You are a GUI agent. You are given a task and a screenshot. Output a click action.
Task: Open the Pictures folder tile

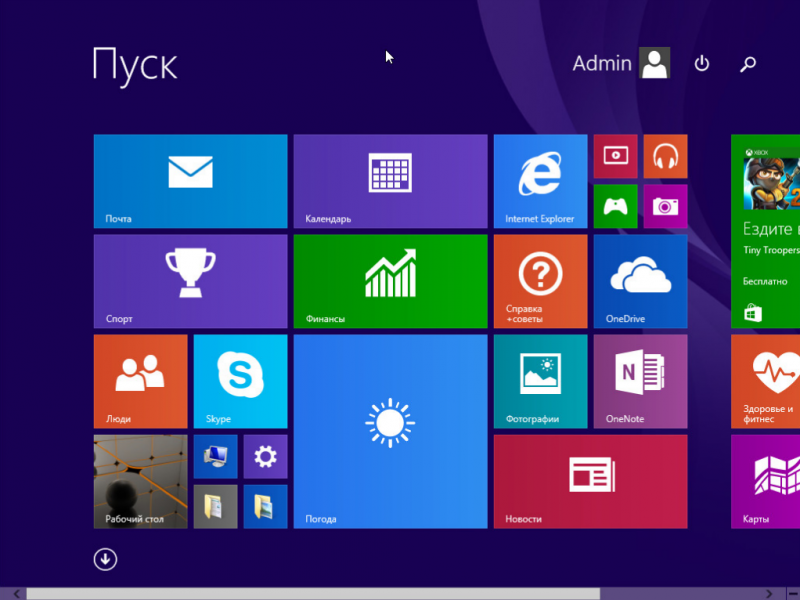click(x=265, y=506)
